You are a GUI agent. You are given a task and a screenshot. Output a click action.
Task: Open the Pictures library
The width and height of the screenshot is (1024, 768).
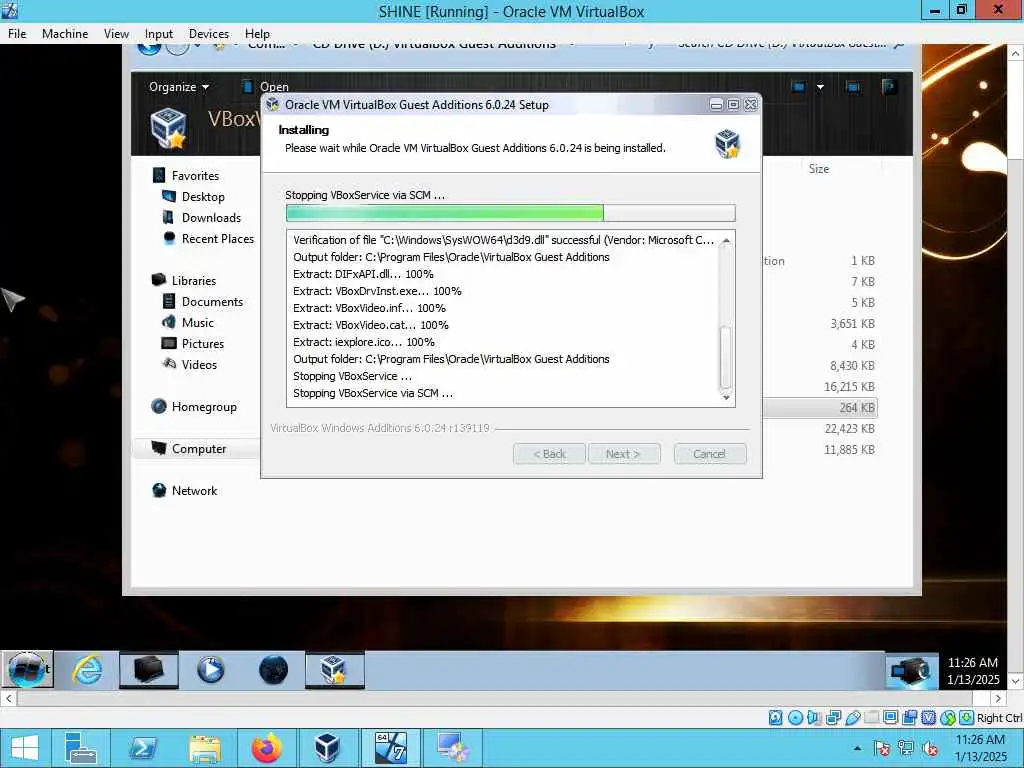pyautogui.click(x=202, y=344)
